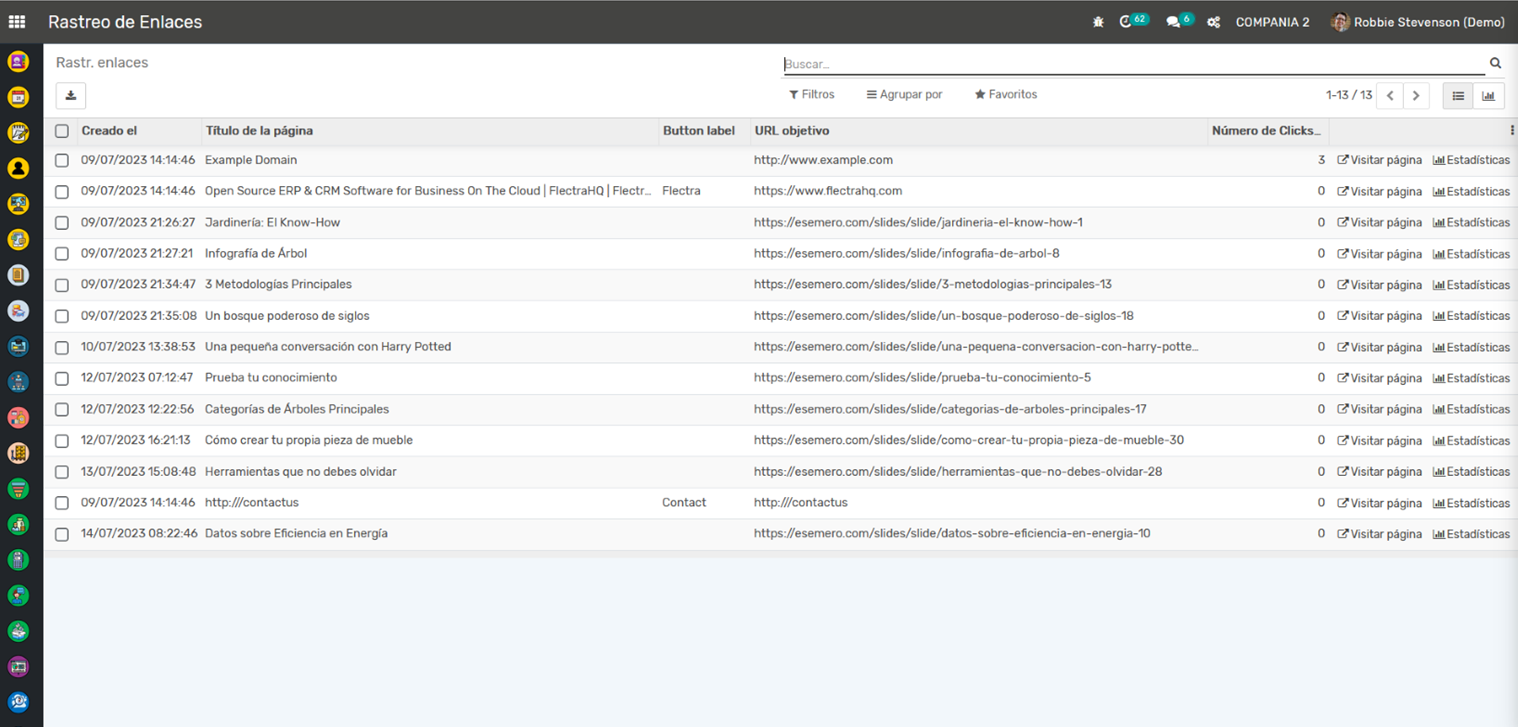Viewport: 1518px width, 727px height.
Task: Click the Buscar search input field
Action: pyautogui.click(x=1130, y=64)
